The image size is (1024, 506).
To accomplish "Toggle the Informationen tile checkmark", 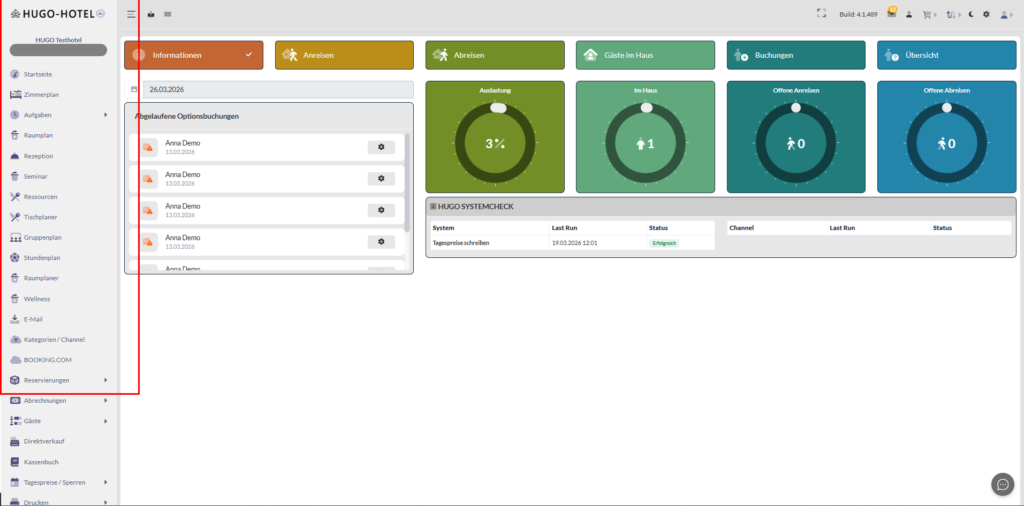I will (249, 55).
